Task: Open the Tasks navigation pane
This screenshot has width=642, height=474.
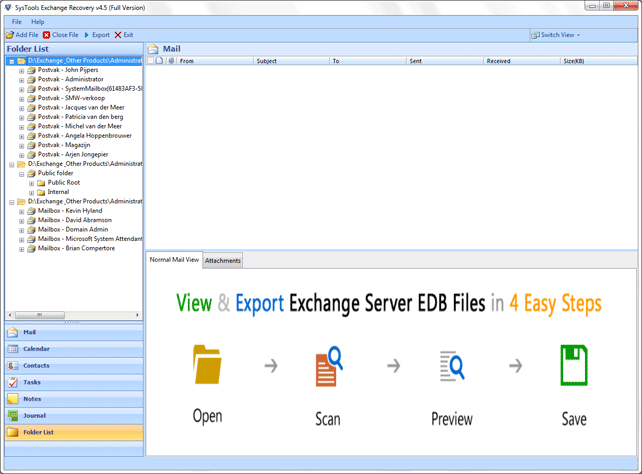Action: pos(74,382)
